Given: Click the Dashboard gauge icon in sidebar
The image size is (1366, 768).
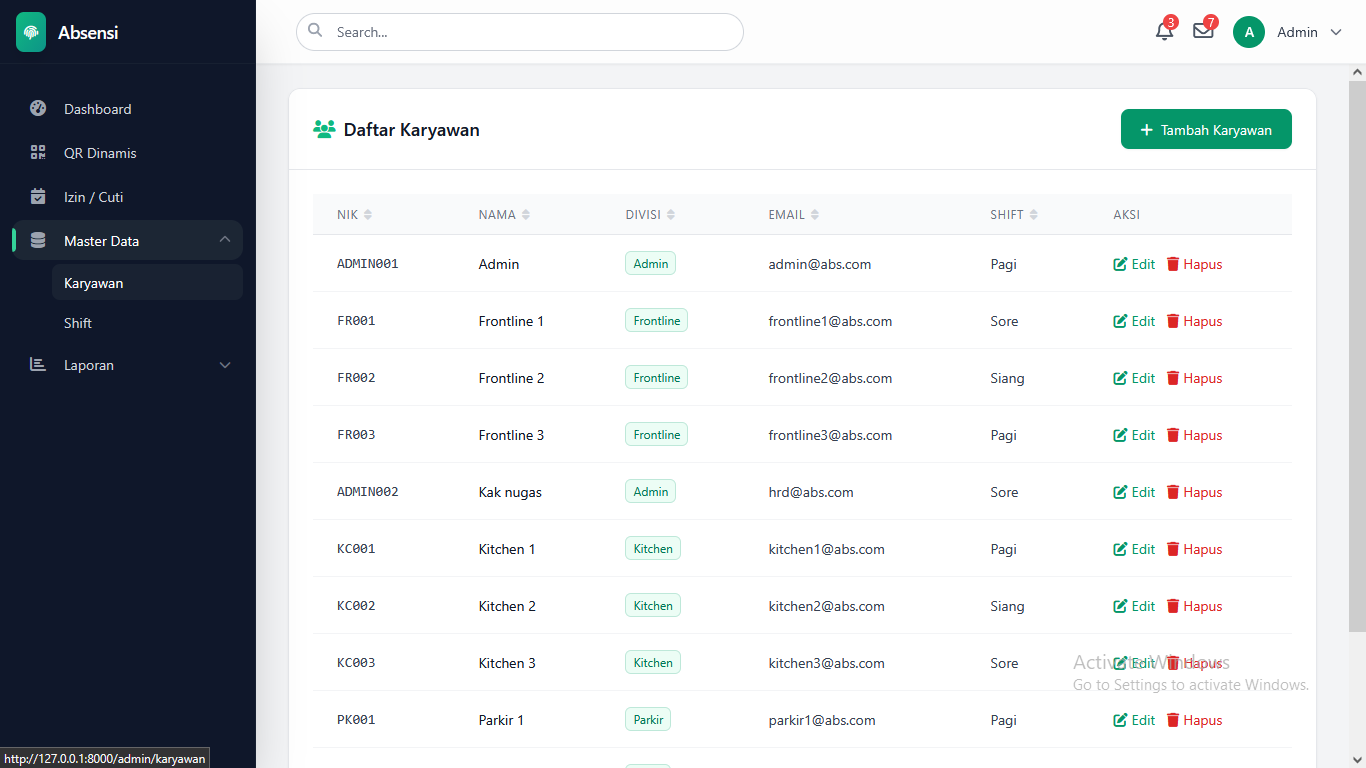Looking at the screenshot, I should [x=38, y=109].
